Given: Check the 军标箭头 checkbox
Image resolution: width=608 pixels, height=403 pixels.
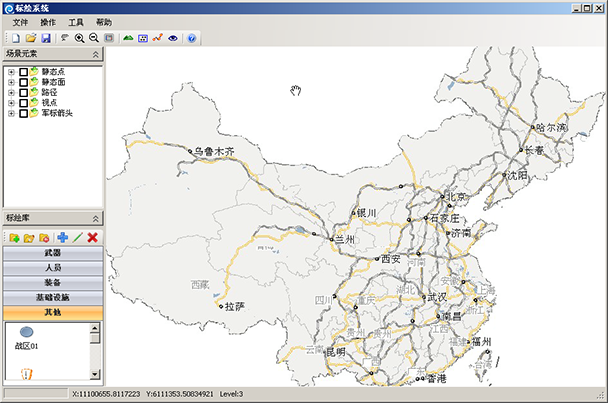Looking at the screenshot, I should [23, 113].
